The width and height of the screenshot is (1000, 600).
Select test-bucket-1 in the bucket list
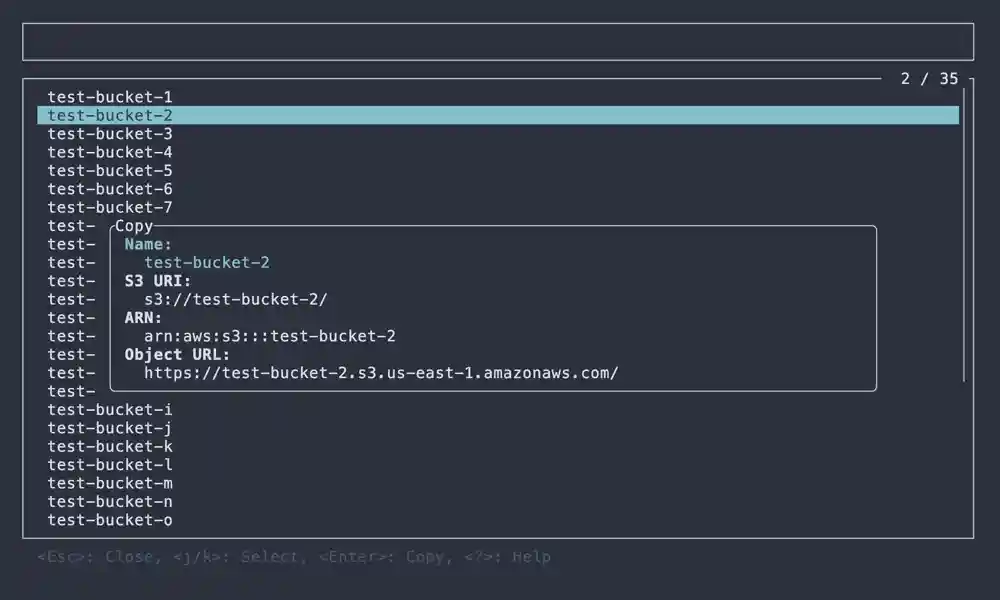(110, 97)
